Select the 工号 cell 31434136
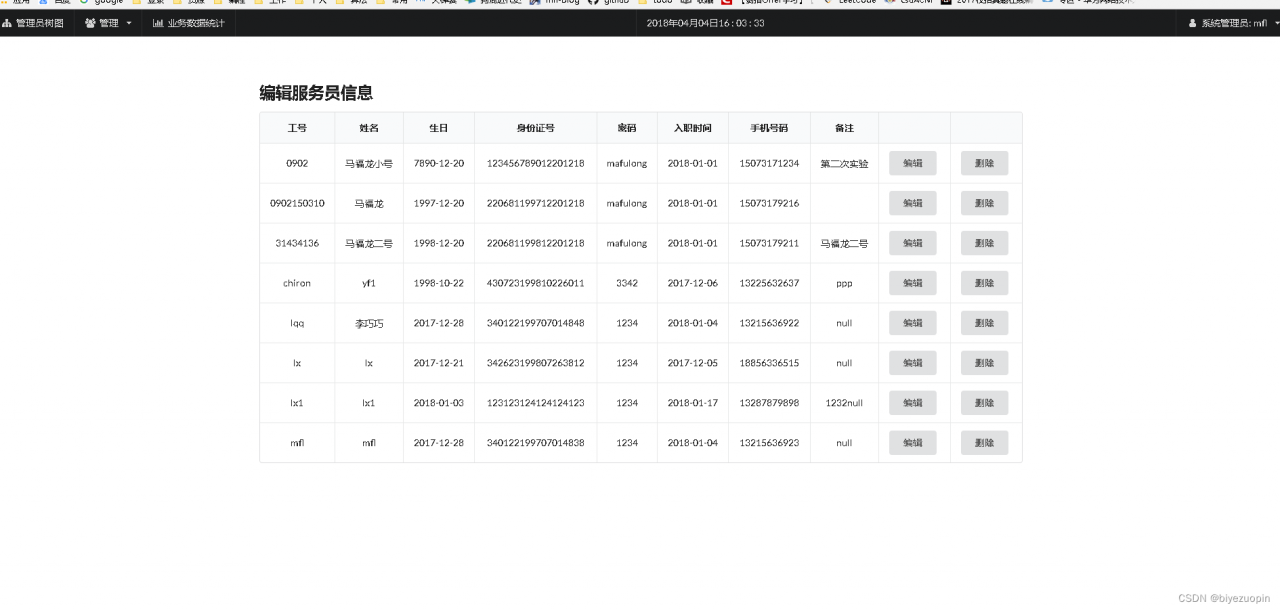 point(297,243)
